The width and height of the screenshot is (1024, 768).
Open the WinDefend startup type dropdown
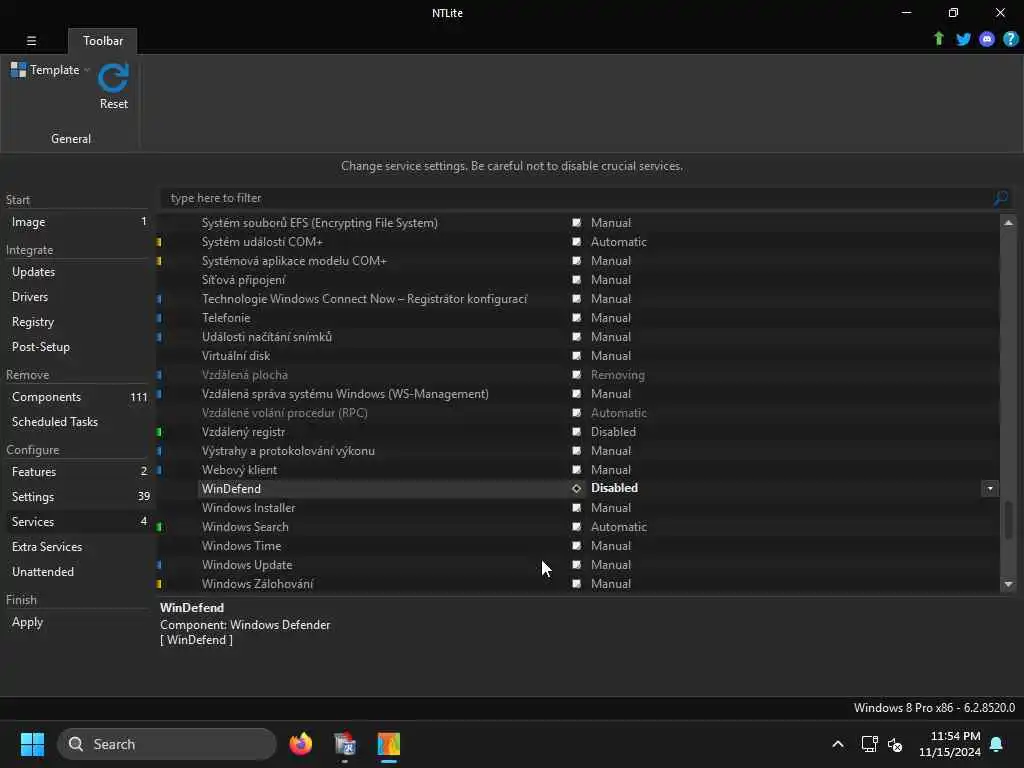click(990, 488)
